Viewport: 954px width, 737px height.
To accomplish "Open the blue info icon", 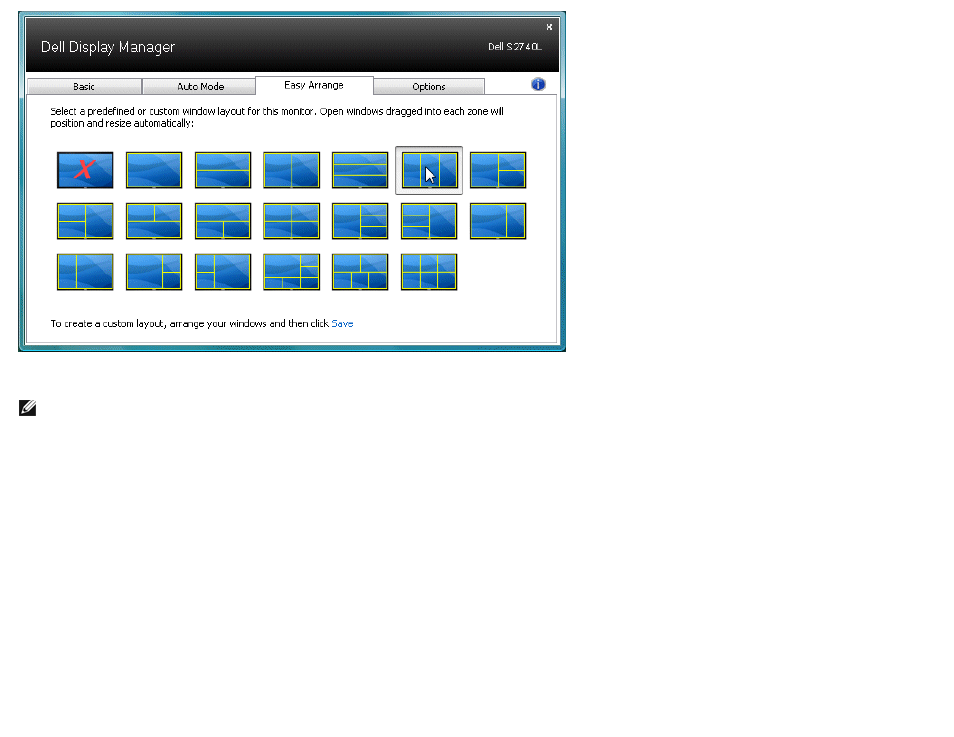I will pos(538,85).
